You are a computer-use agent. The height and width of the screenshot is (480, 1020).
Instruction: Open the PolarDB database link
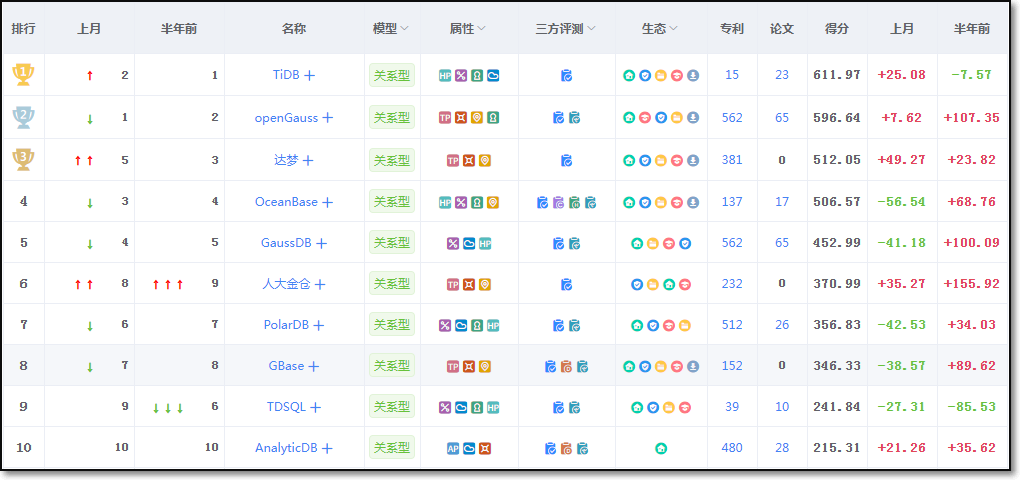286,325
